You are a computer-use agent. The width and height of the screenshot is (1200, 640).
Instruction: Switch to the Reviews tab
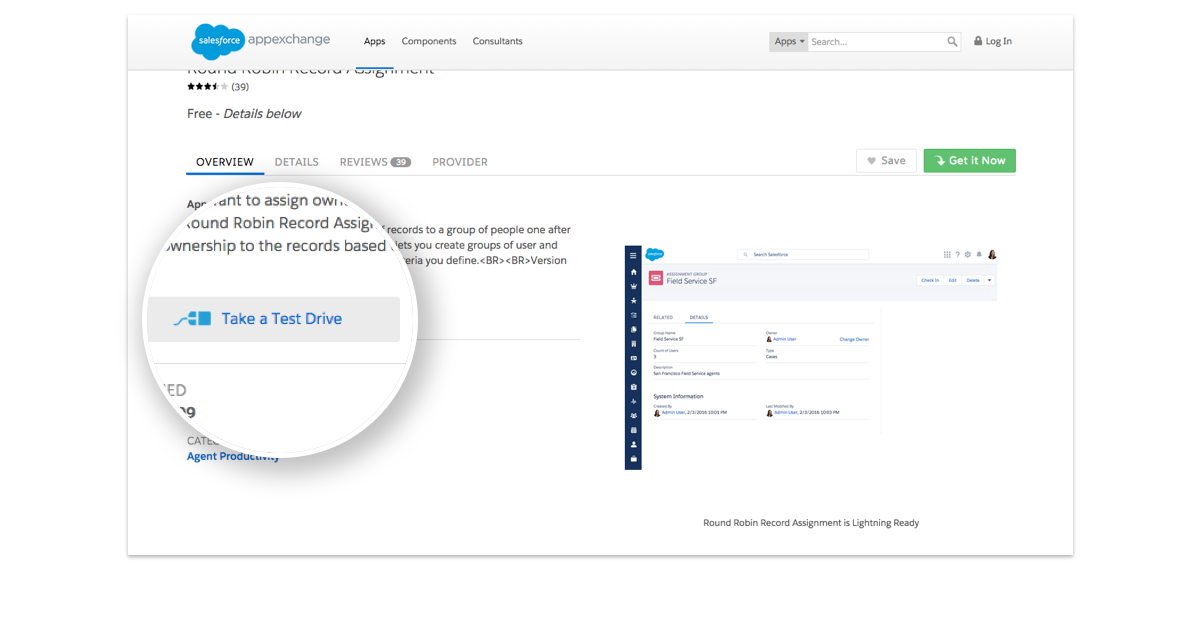click(x=375, y=162)
